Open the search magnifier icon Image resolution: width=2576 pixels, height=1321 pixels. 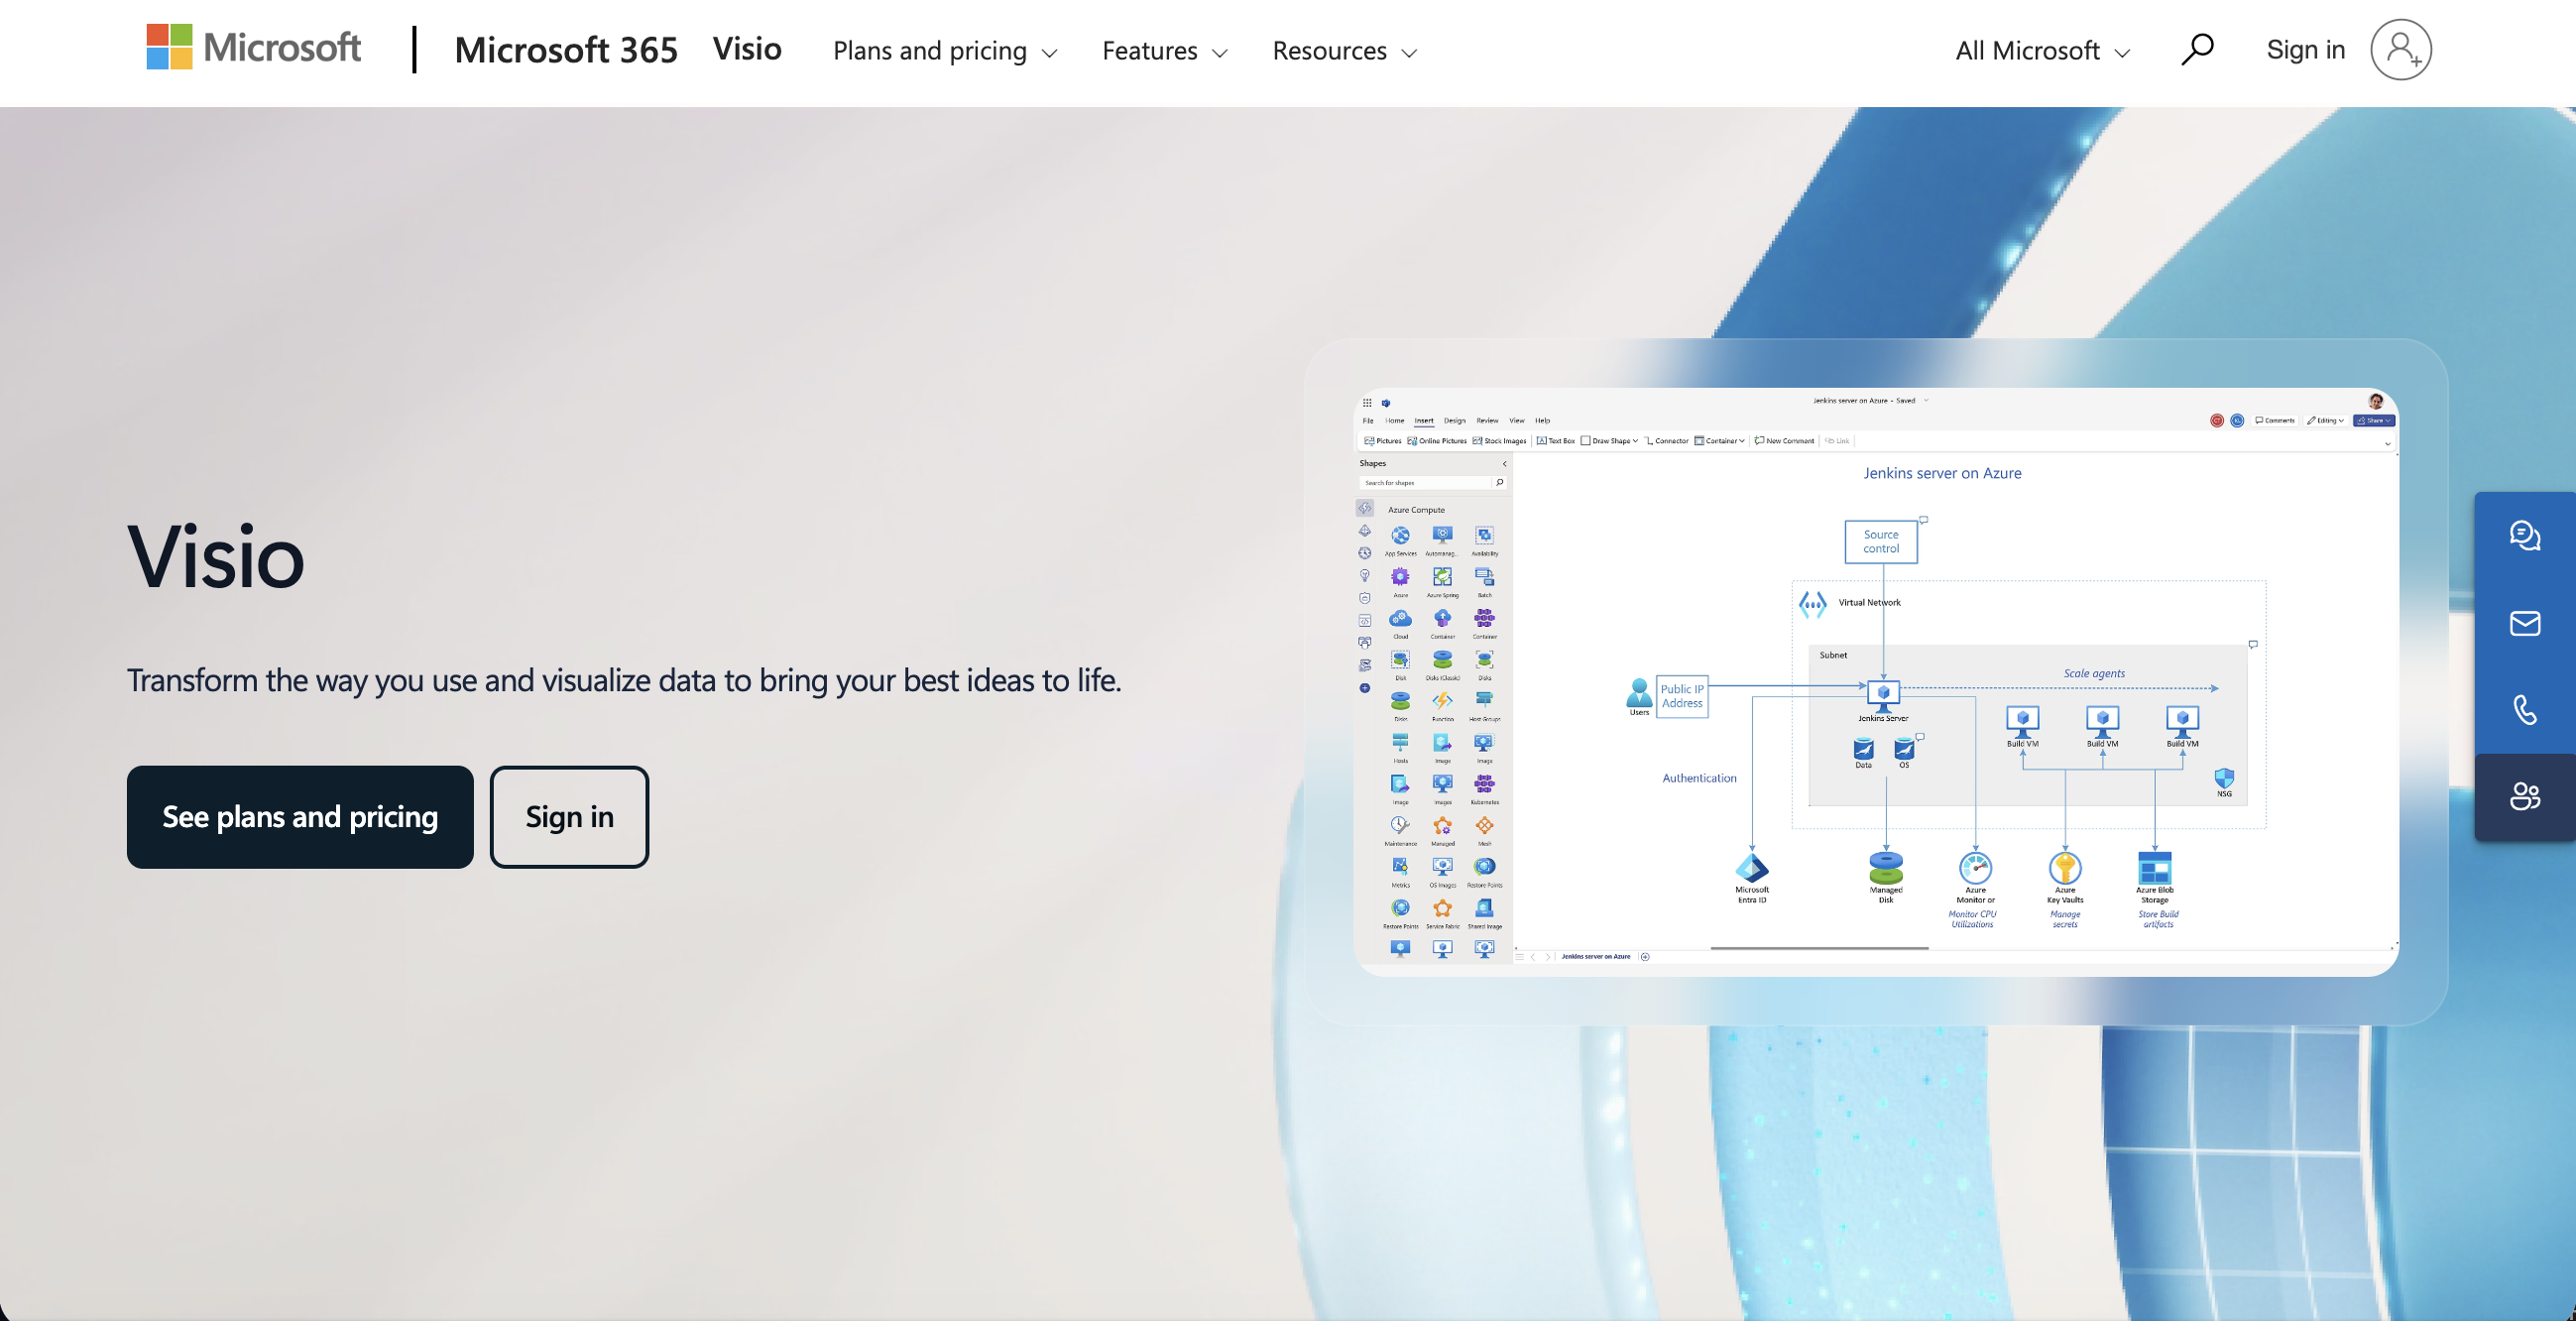click(2196, 49)
